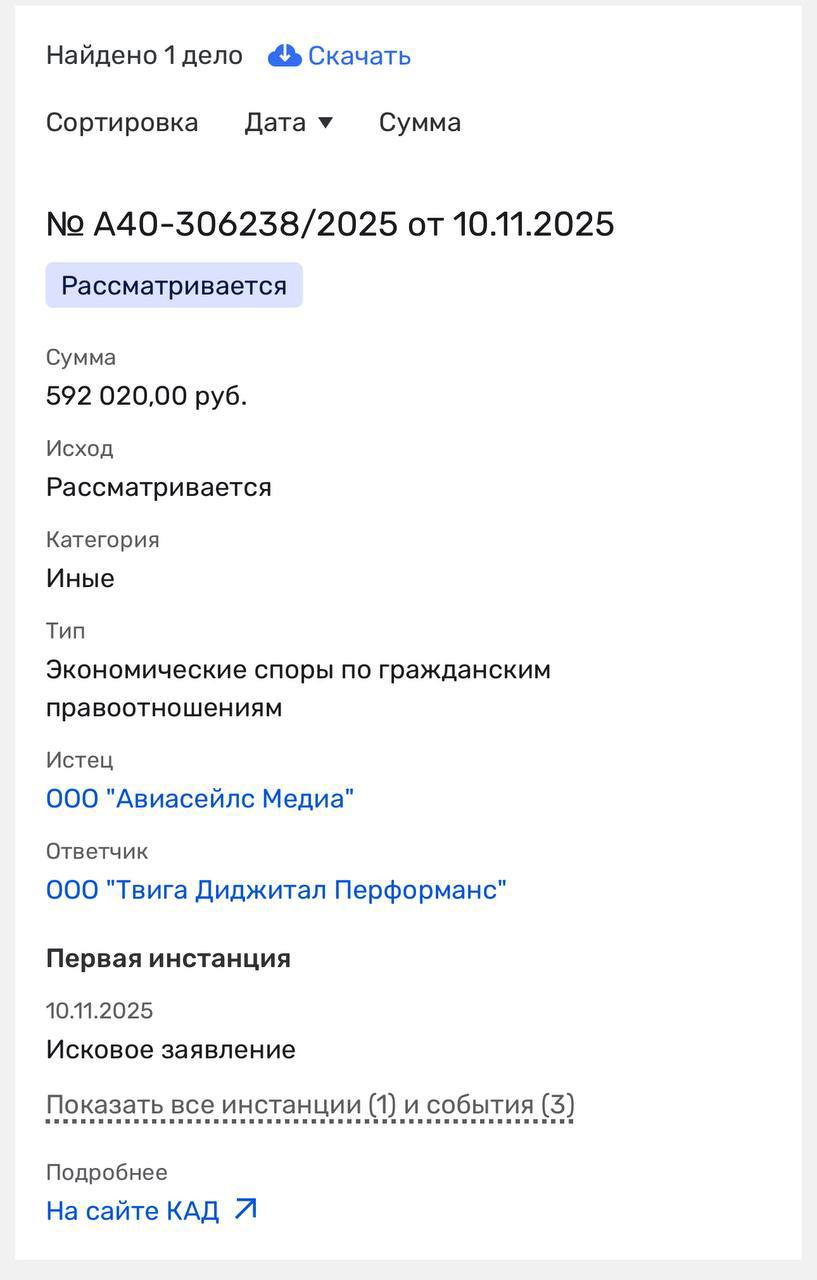Sort the results by "Сумма"
The width and height of the screenshot is (817, 1280).
tap(420, 123)
